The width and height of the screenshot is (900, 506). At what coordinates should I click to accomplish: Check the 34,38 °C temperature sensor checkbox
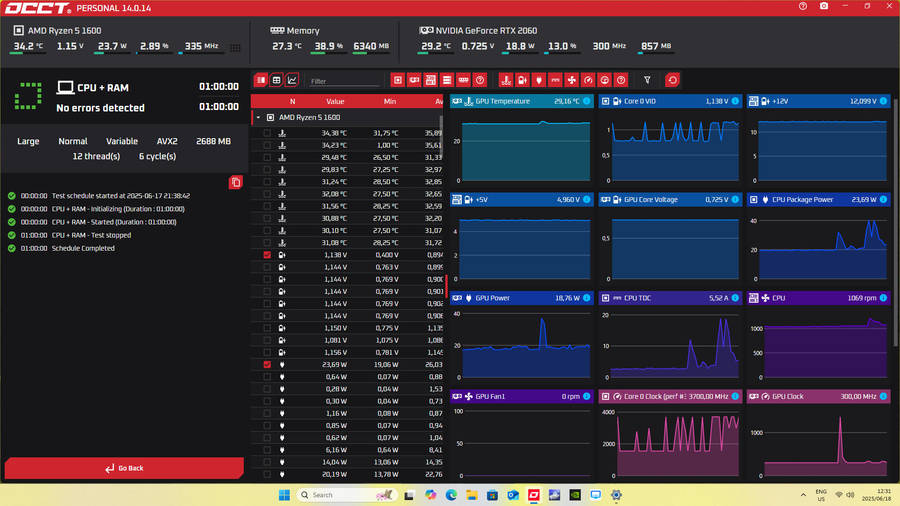tap(267, 133)
